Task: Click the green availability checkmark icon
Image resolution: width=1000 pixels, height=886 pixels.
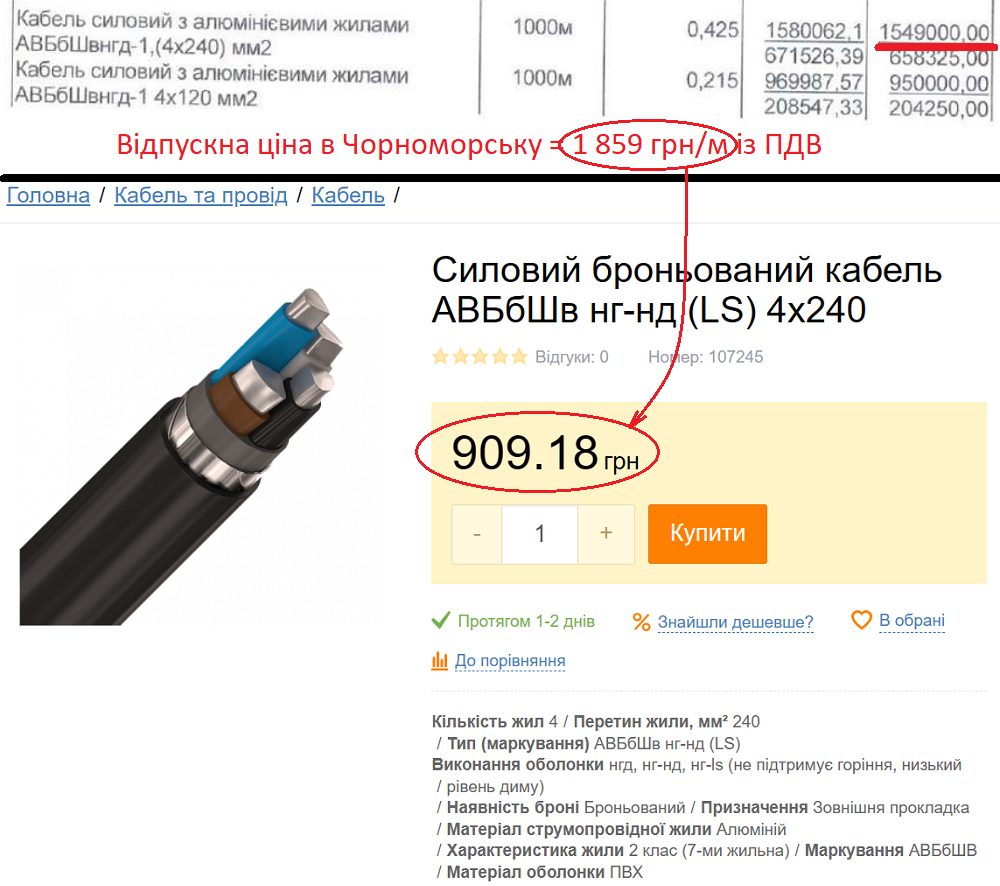Action: click(x=441, y=621)
